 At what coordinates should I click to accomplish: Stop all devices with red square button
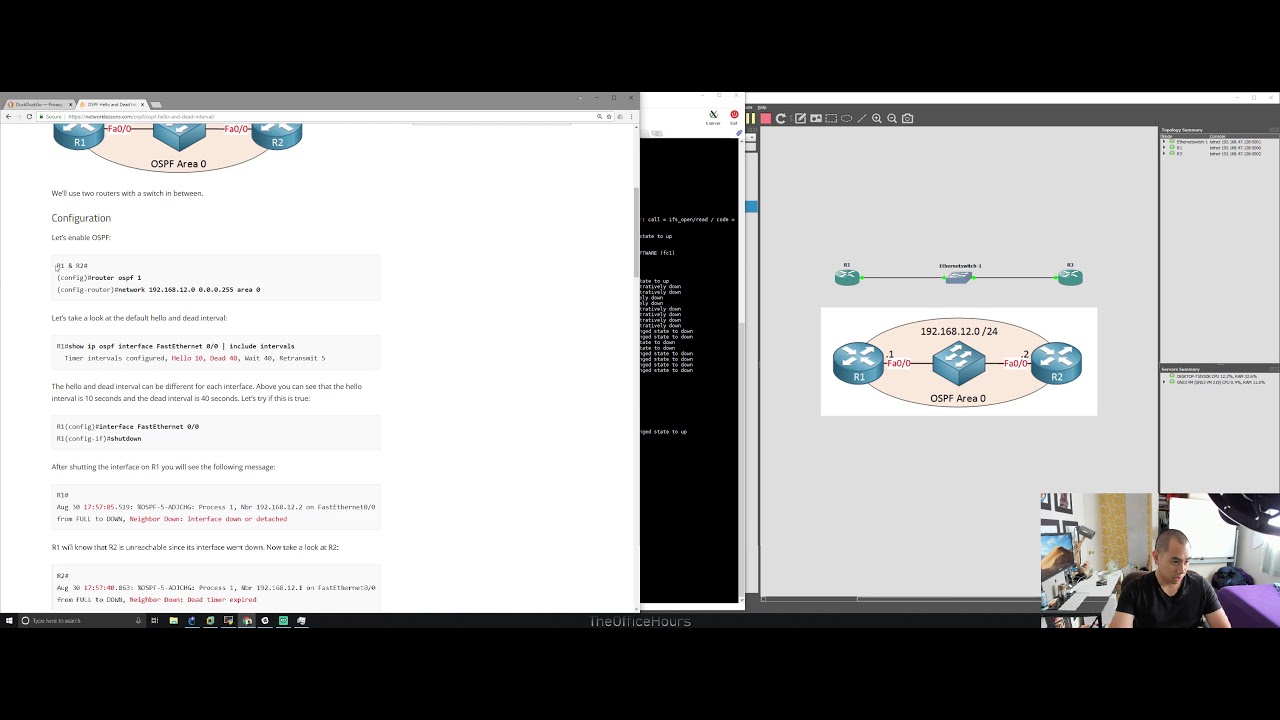(766, 118)
